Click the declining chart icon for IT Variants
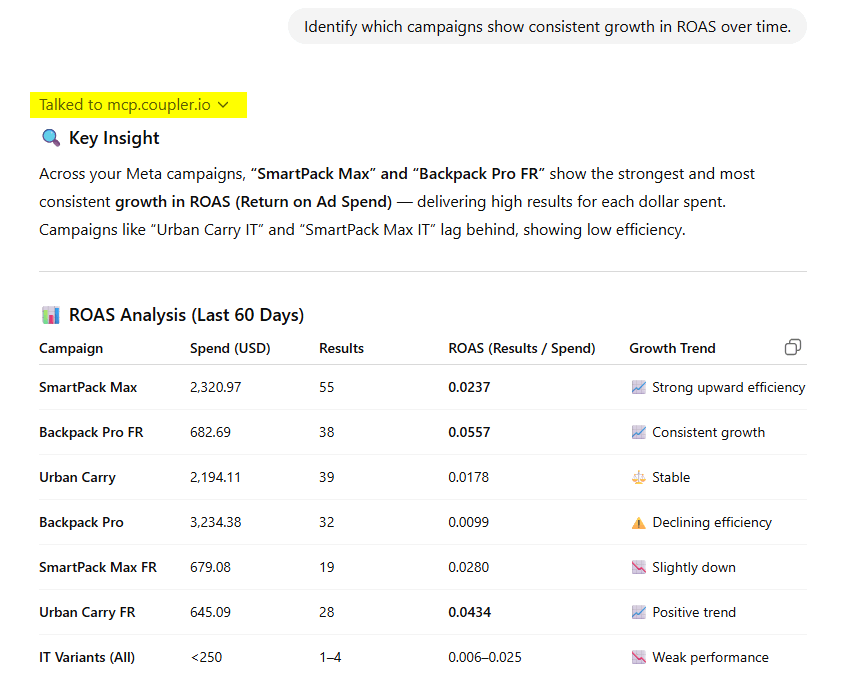Viewport: 865px width, 687px height. click(x=638, y=657)
